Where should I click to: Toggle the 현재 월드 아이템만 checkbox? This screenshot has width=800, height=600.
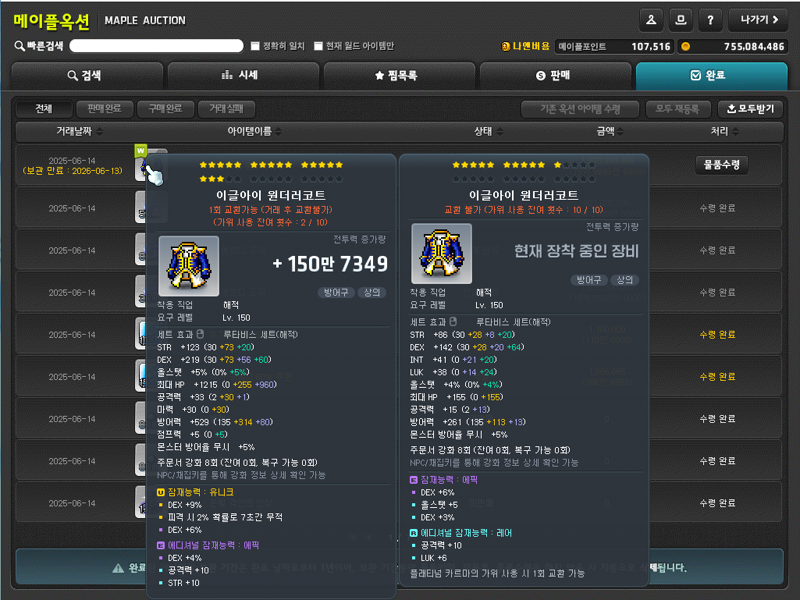click(318, 46)
